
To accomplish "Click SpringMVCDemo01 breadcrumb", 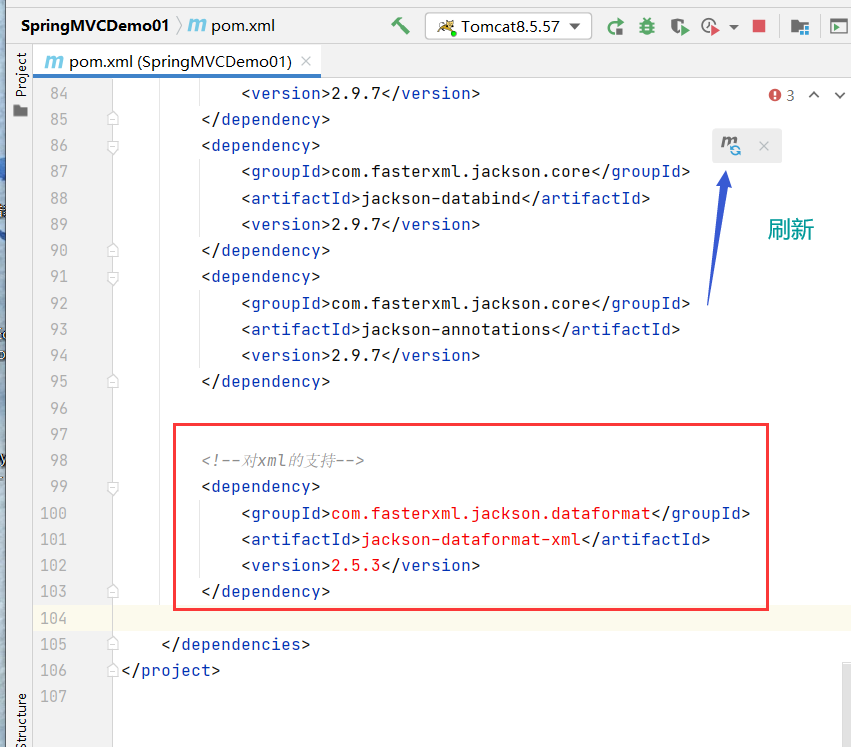I will coord(95,26).
